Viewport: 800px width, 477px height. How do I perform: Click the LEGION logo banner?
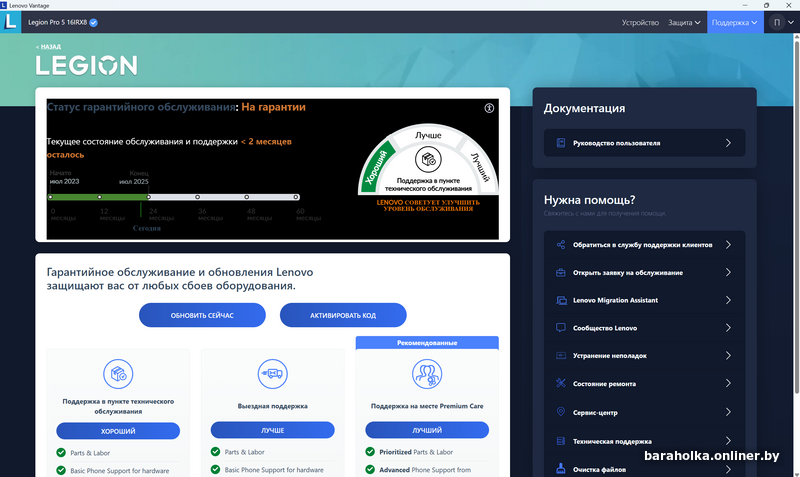(x=87, y=65)
